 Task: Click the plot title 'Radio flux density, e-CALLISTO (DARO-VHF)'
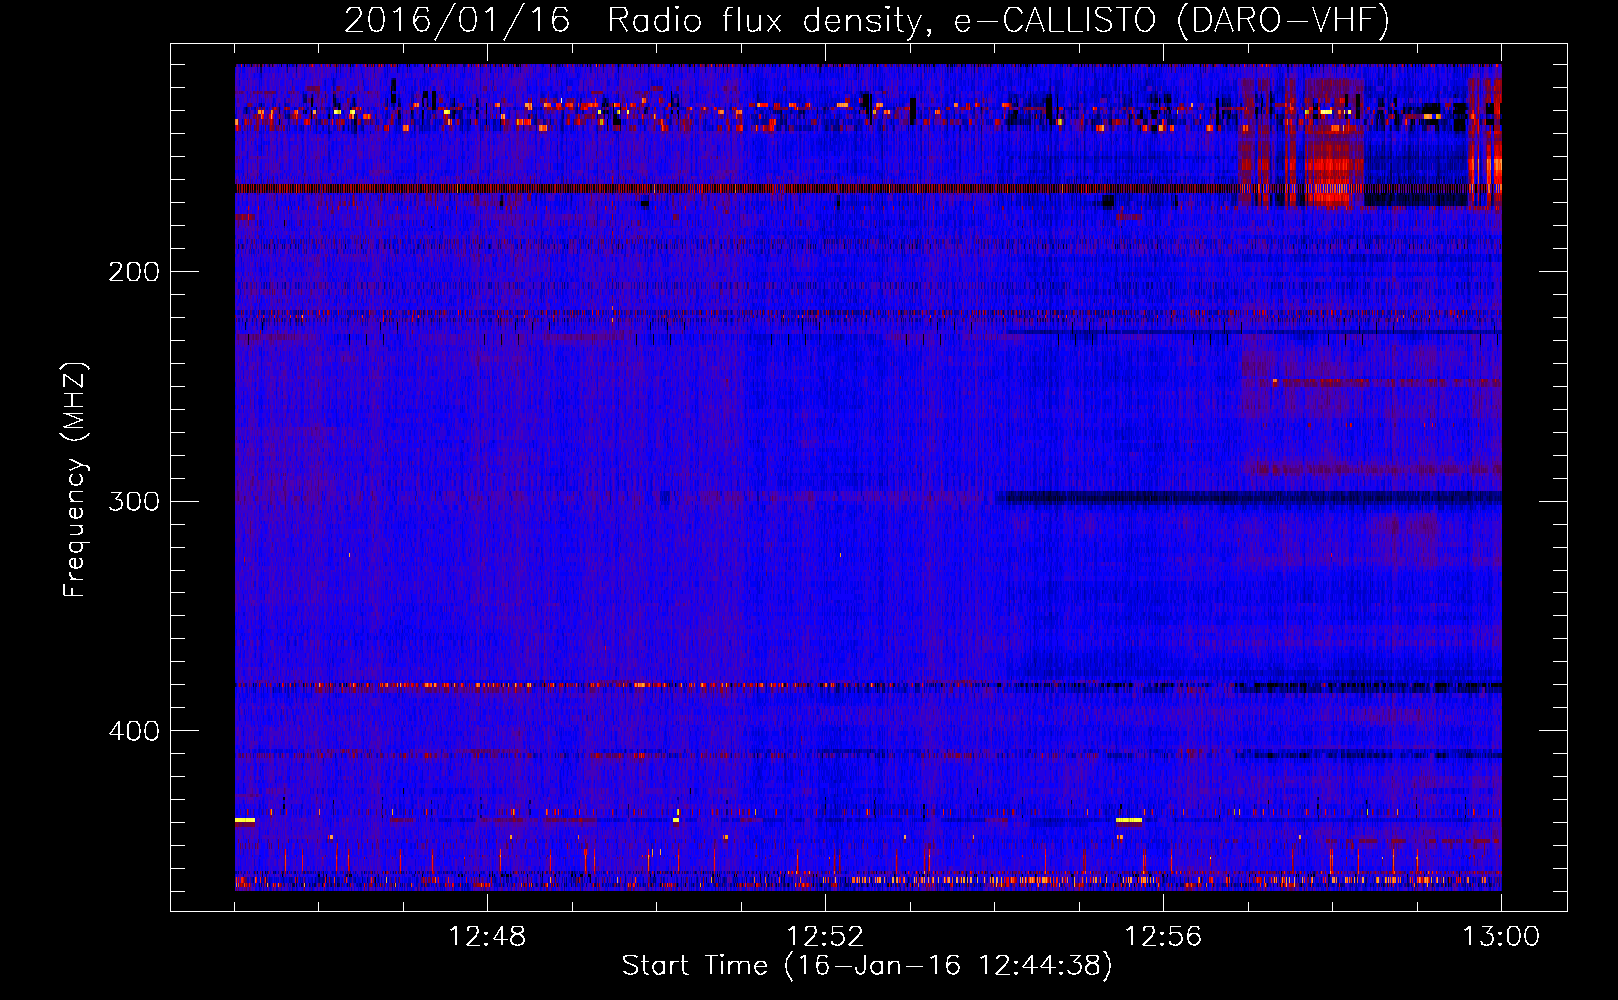998,21
